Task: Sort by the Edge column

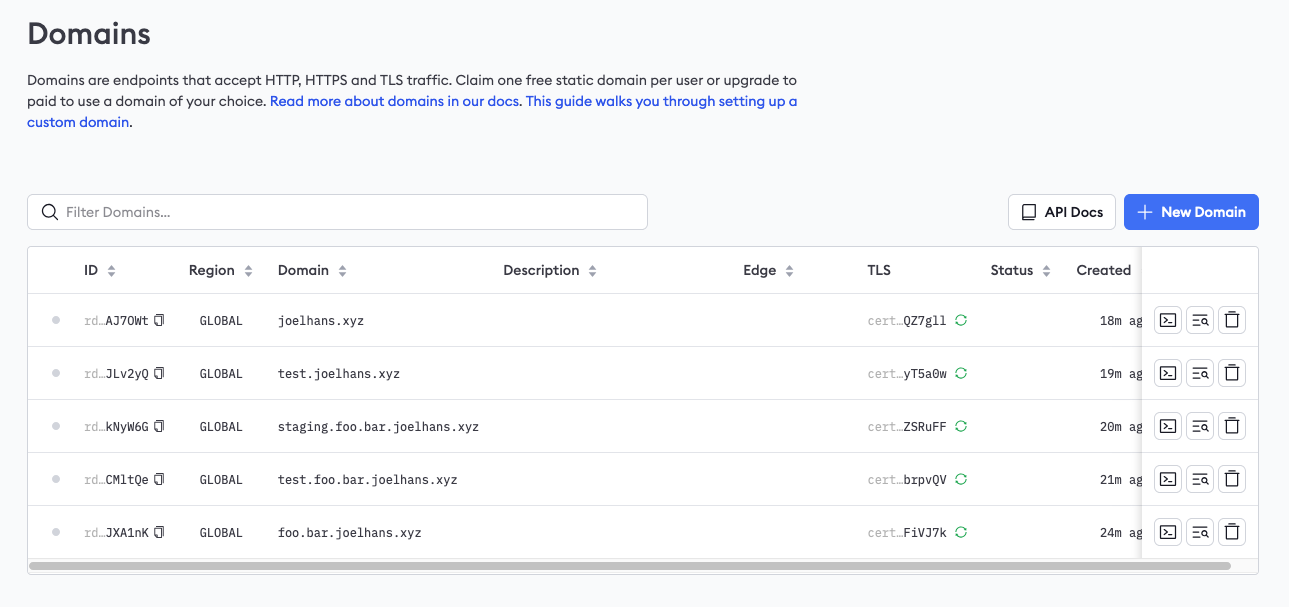Action: pos(789,271)
